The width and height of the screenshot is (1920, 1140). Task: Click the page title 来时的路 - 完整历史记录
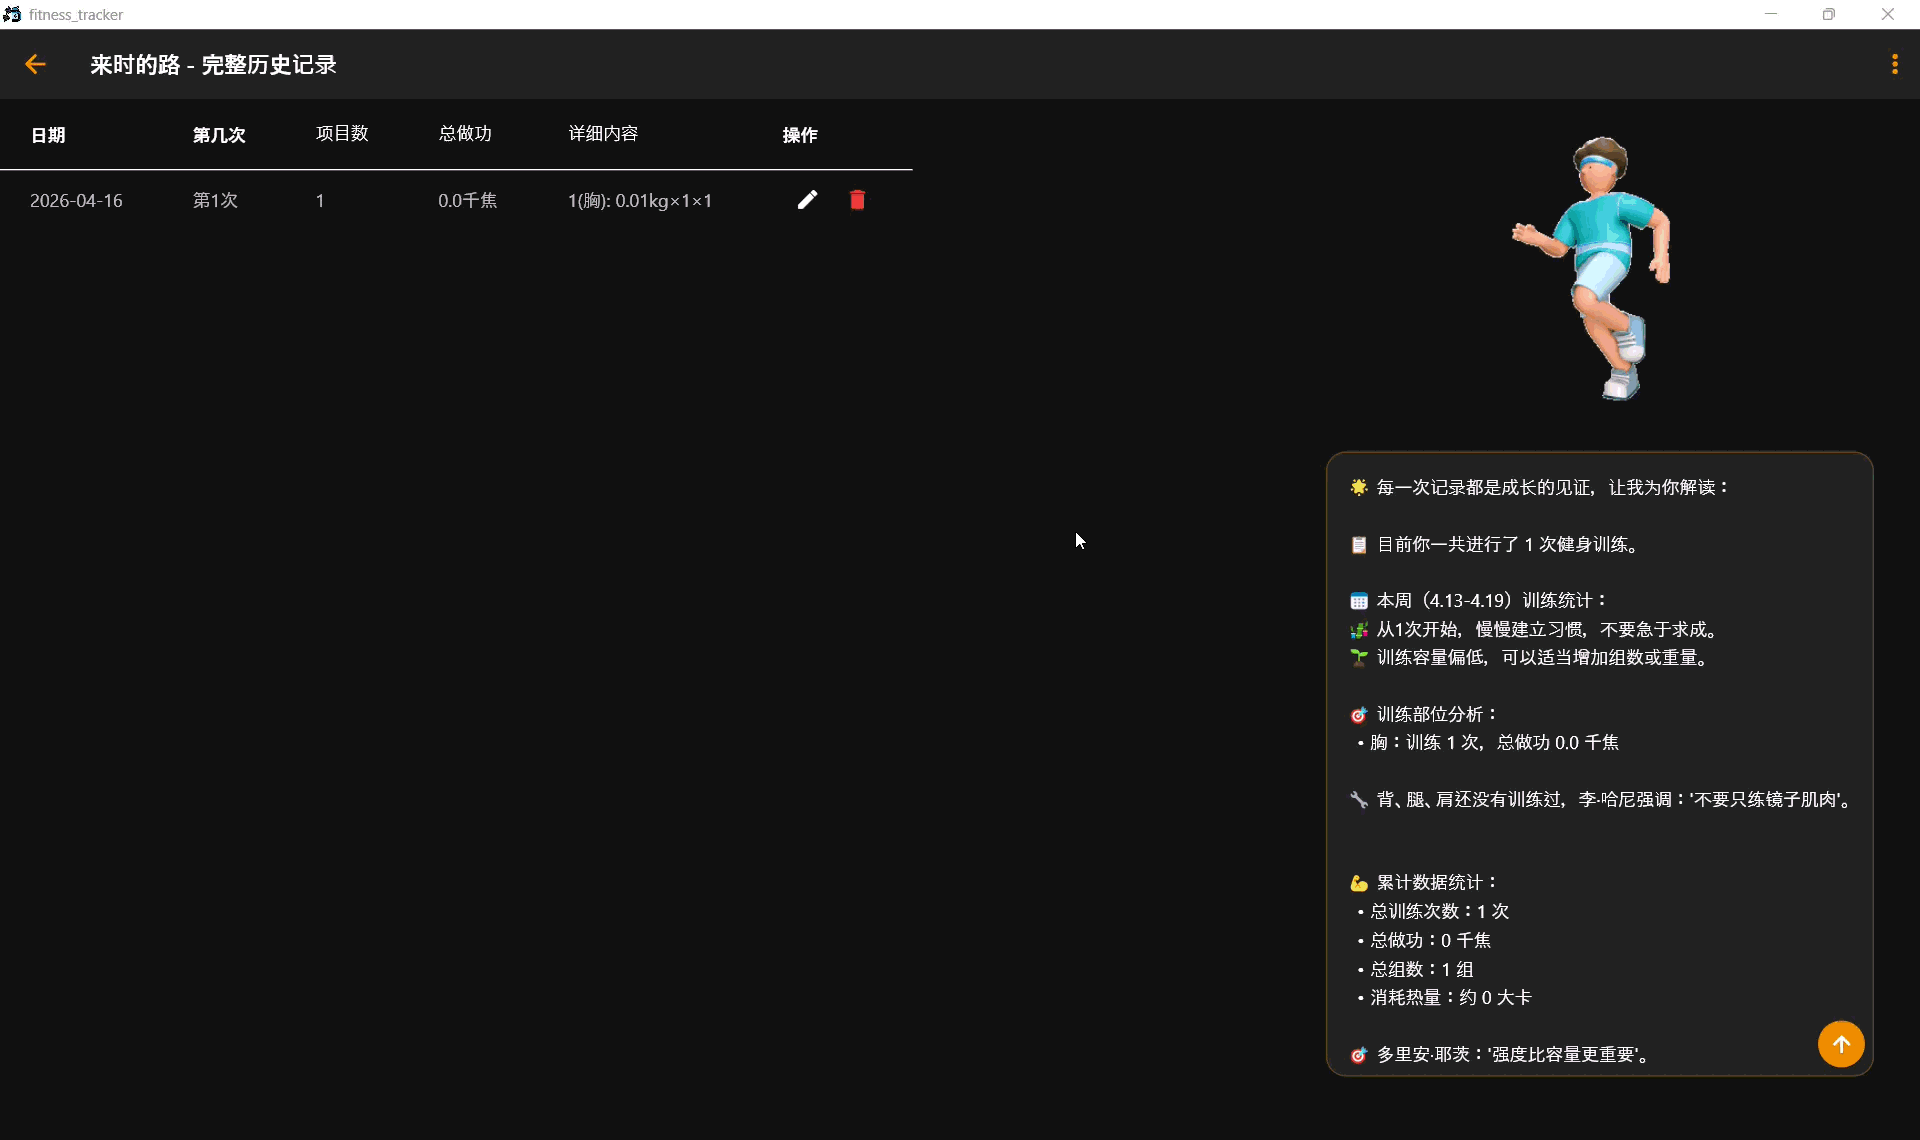tap(213, 65)
